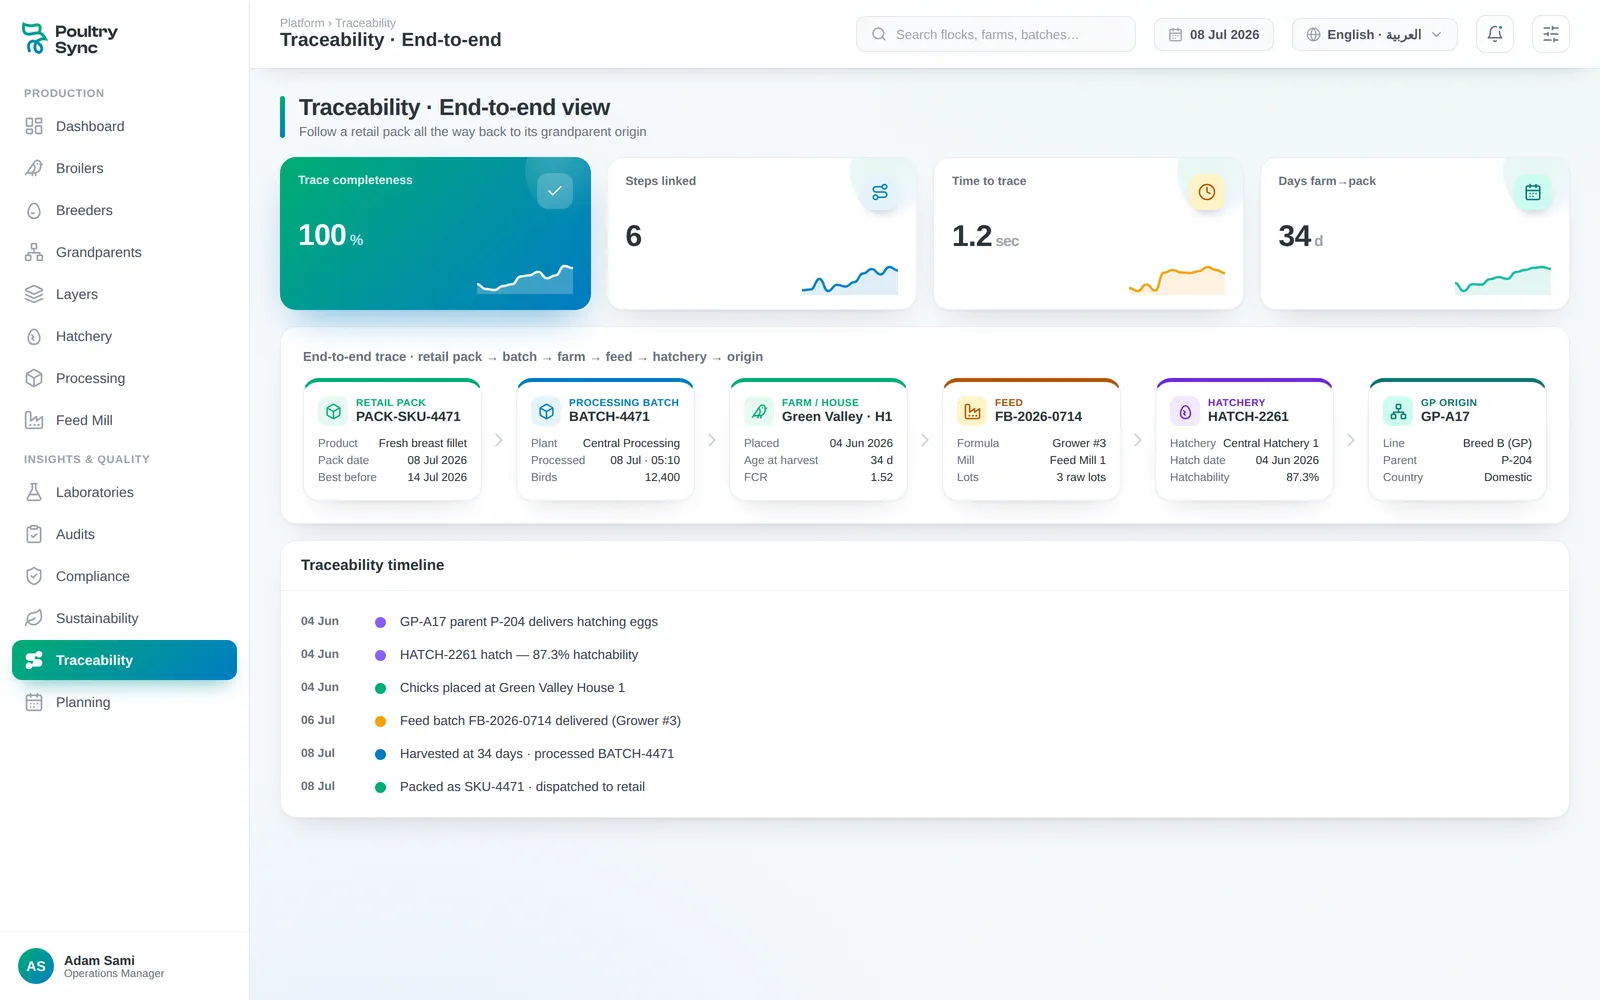Screen dimensions: 1600x1000
Task: Click the GP Origin hierarchy icon
Action: pyautogui.click(x=1398, y=411)
